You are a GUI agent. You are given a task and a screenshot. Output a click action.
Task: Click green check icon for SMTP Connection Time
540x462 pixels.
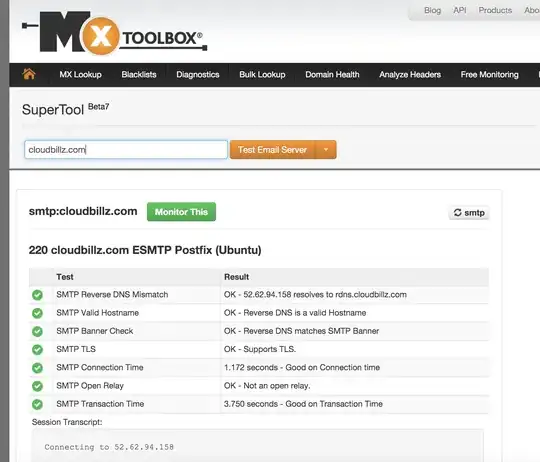tap(37, 368)
